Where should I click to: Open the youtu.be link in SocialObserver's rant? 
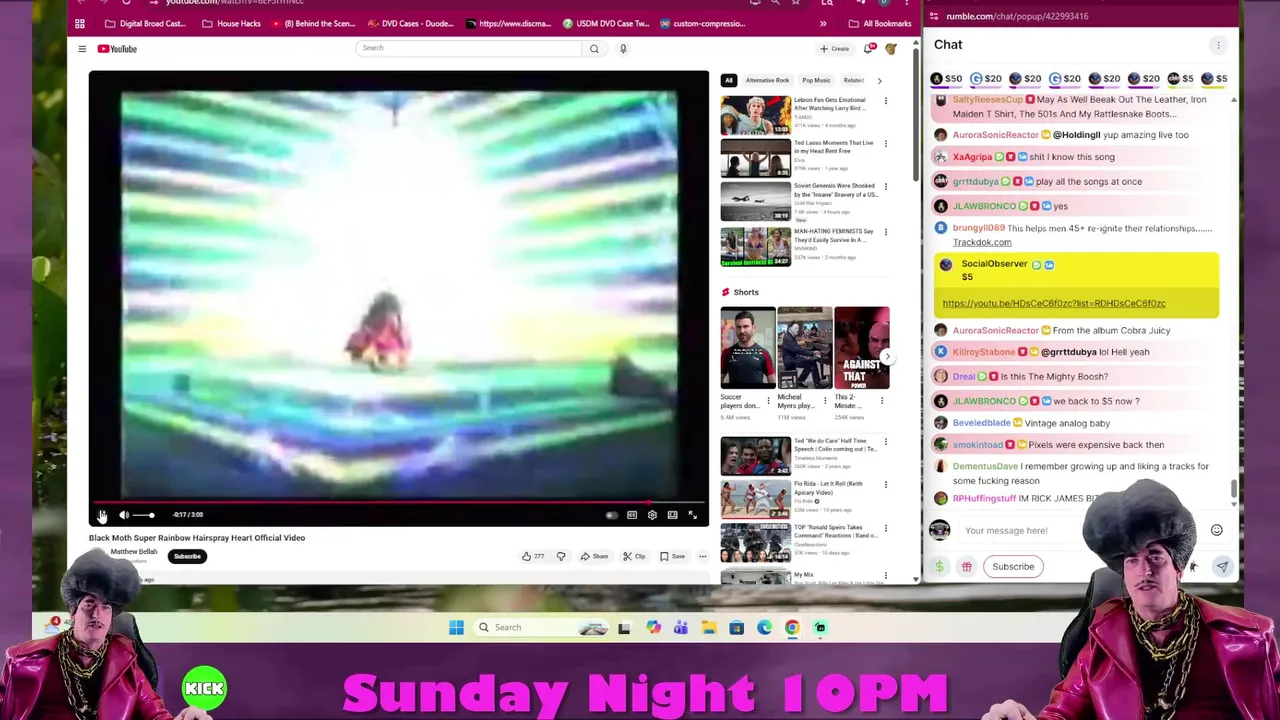[1053, 304]
